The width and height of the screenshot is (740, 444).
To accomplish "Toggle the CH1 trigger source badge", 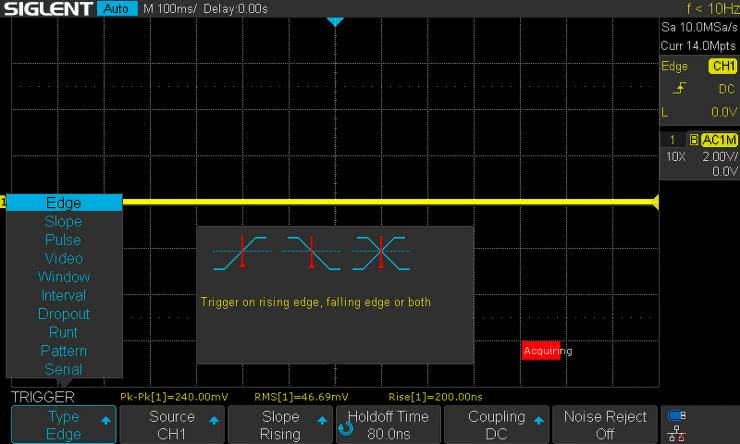I will click(x=722, y=66).
